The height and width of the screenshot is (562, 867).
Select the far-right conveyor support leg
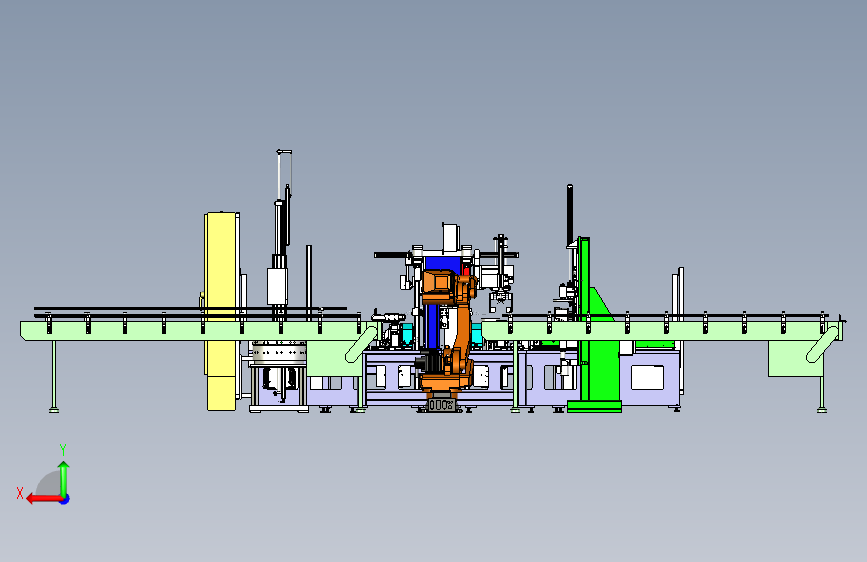[822, 394]
